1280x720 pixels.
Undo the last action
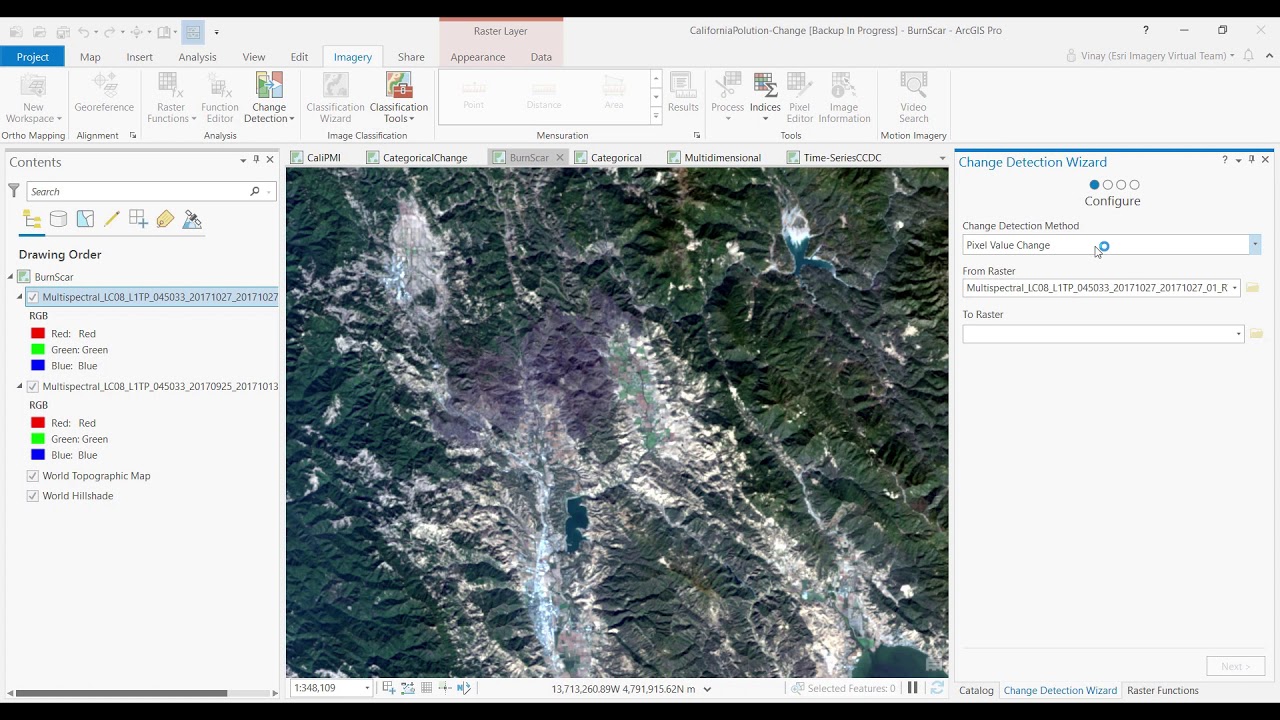click(x=84, y=32)
